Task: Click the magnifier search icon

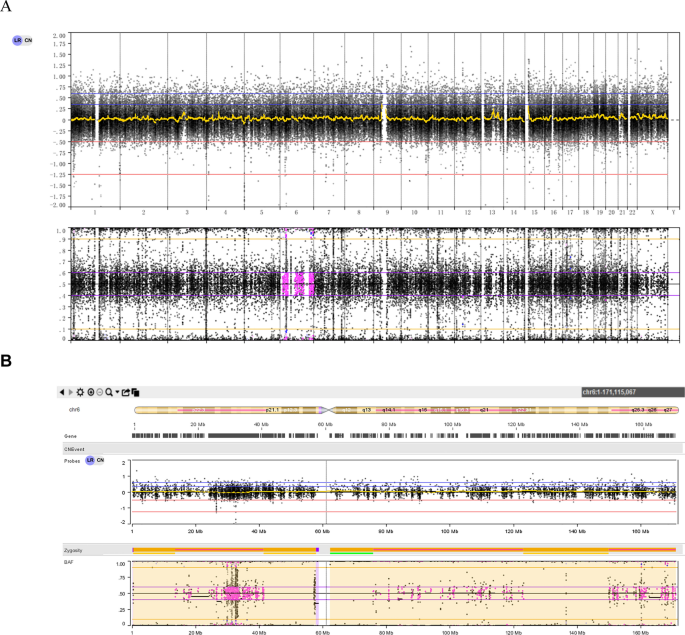Action: pyautogui.click(x=109, y=392)
